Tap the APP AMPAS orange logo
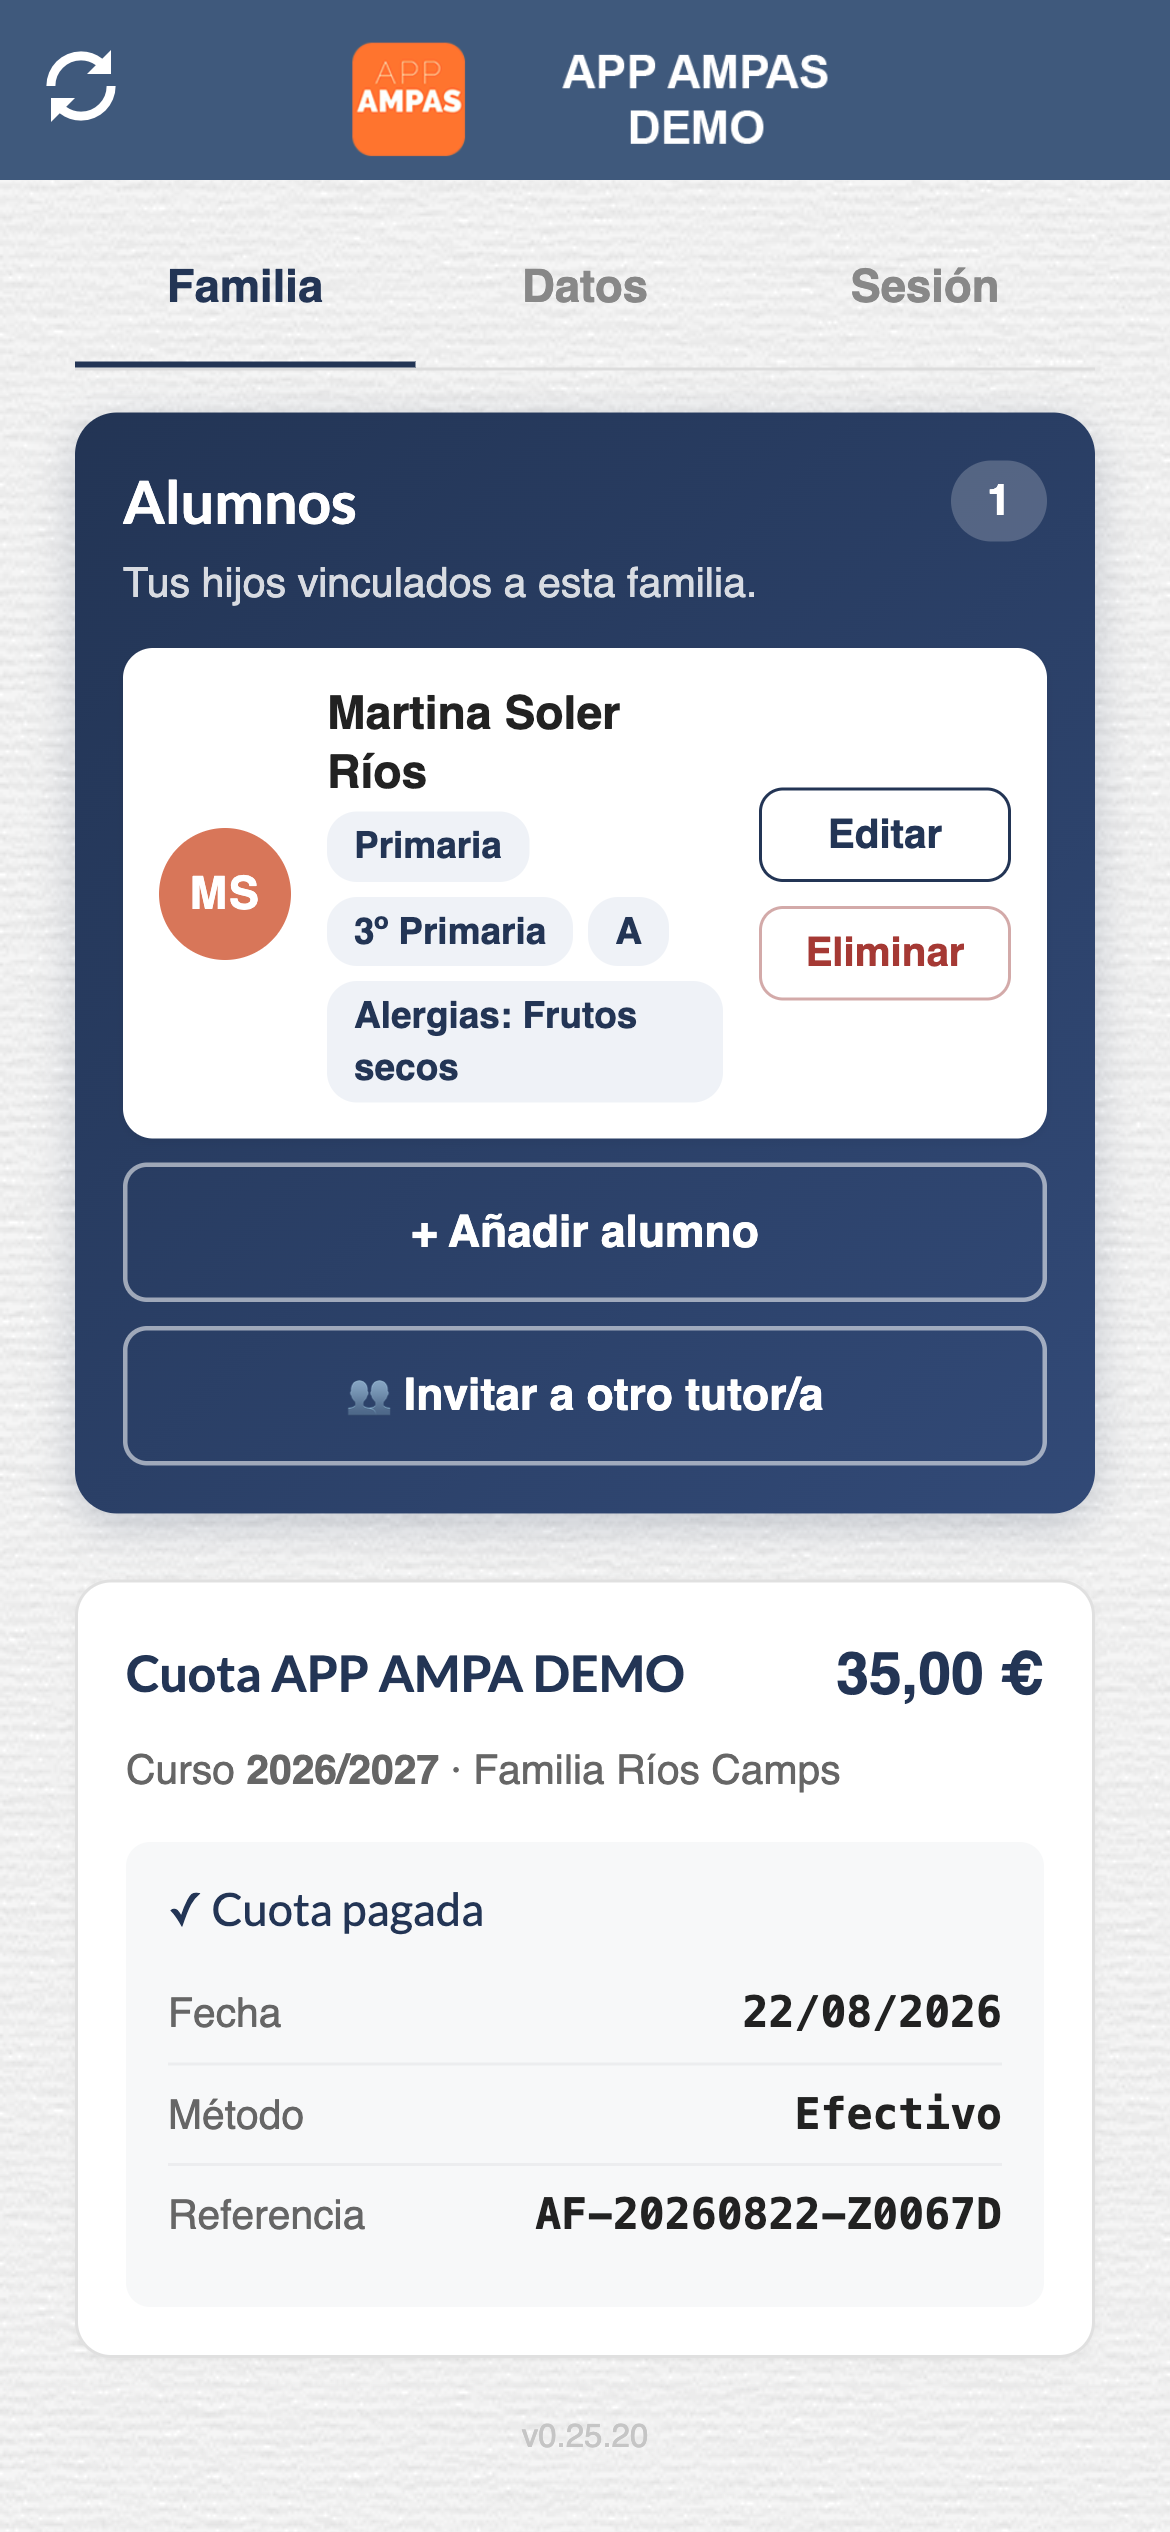 (x=408, y=99)
